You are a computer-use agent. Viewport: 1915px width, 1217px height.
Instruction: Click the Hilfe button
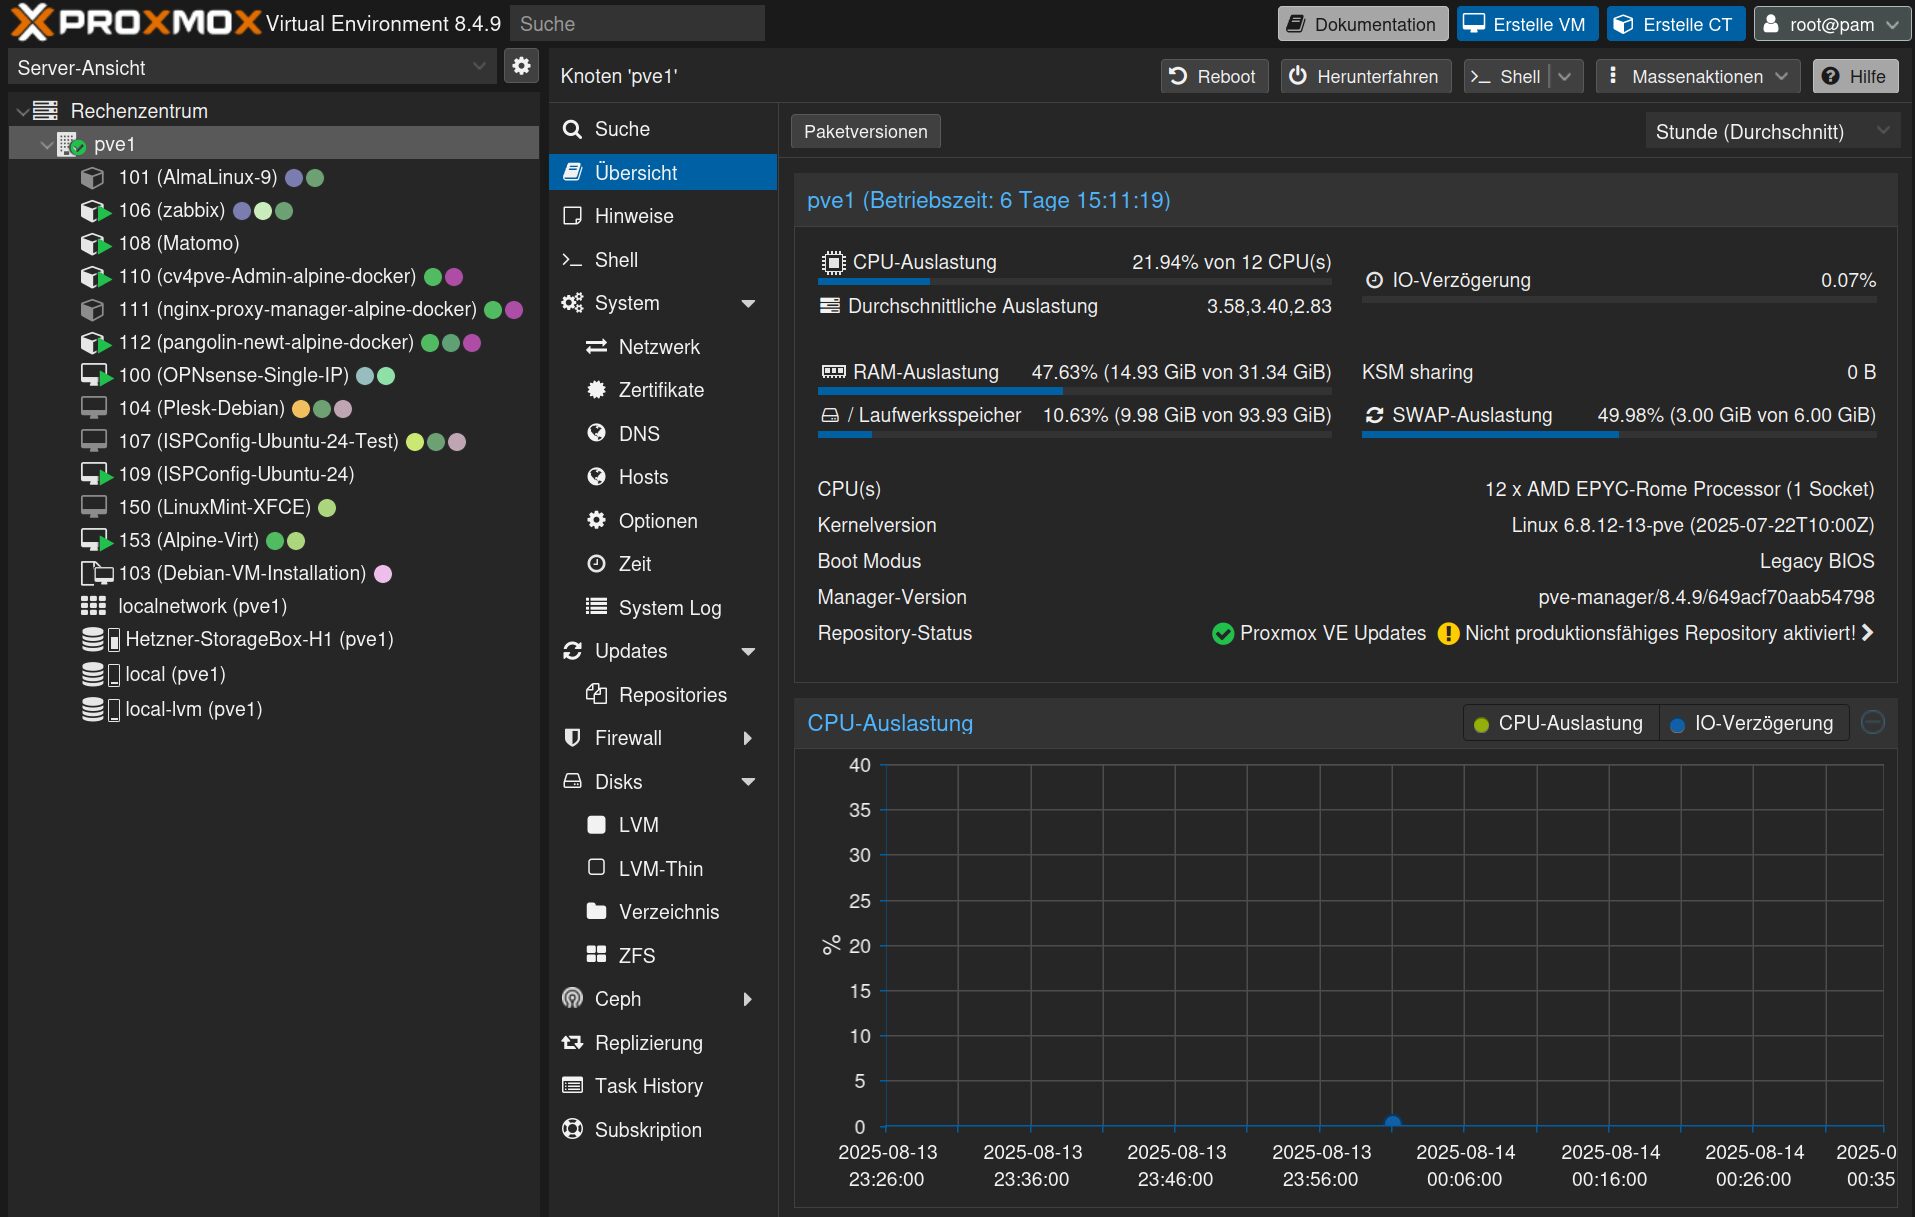point(1855,77)
